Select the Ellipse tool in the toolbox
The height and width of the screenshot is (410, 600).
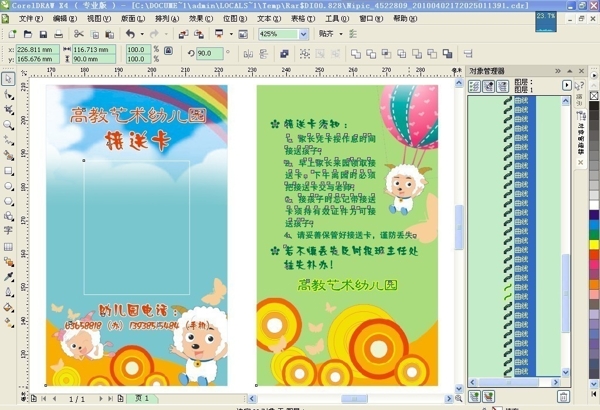(x=8, y=186)
